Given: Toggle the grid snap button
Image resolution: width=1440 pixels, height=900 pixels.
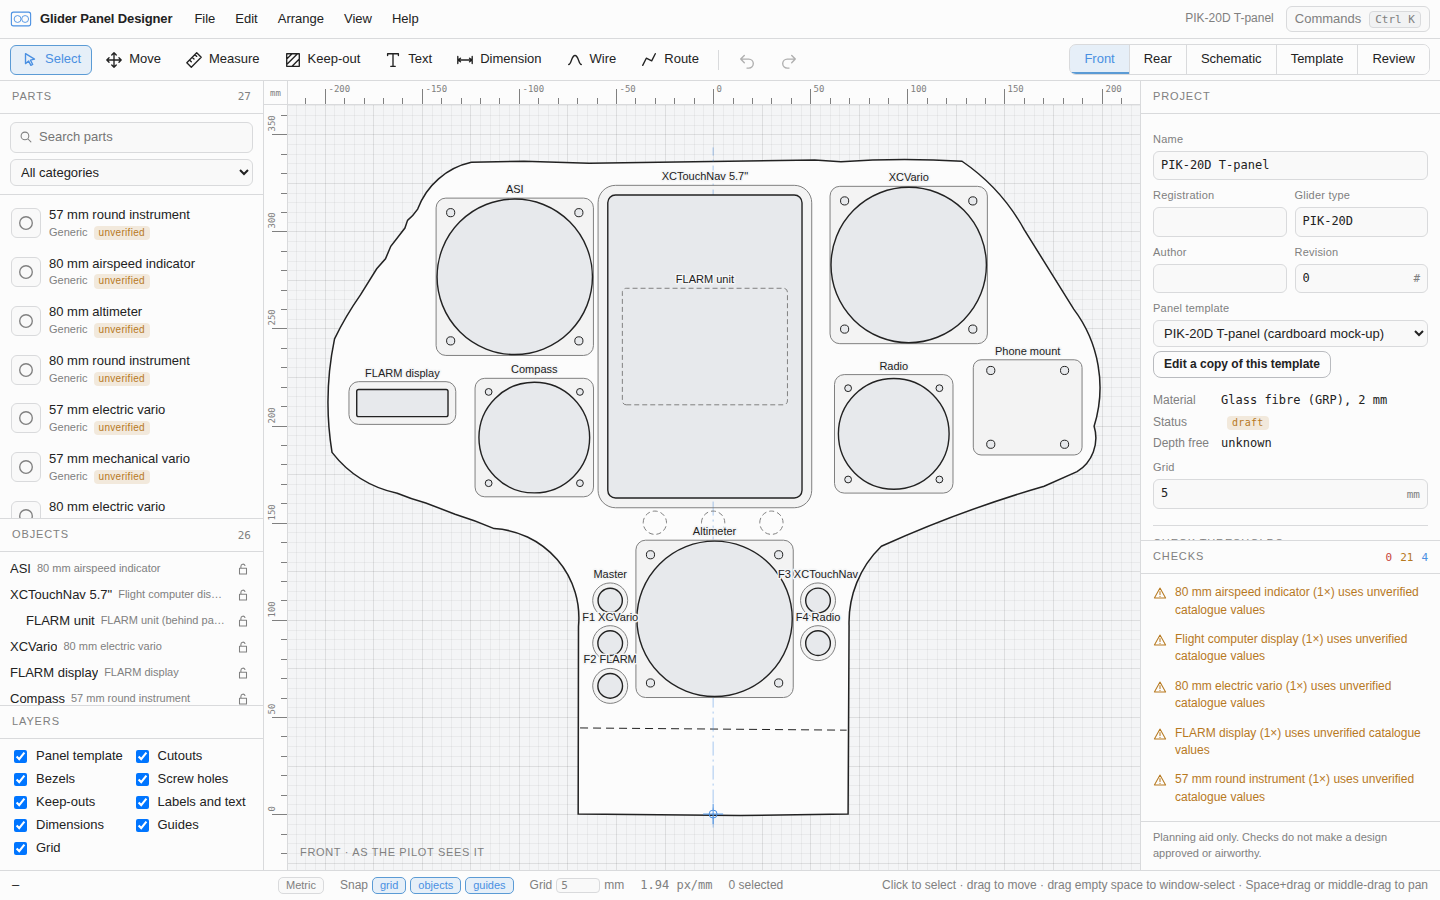Looking at the screenshot, I should tap(389, 886).
